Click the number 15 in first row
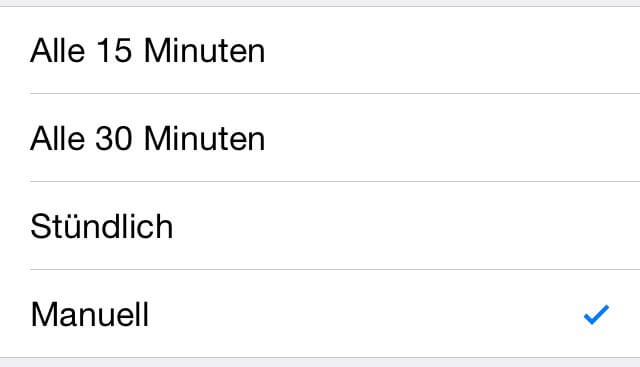Screen dimensions: 640x367 pos(114,51)
